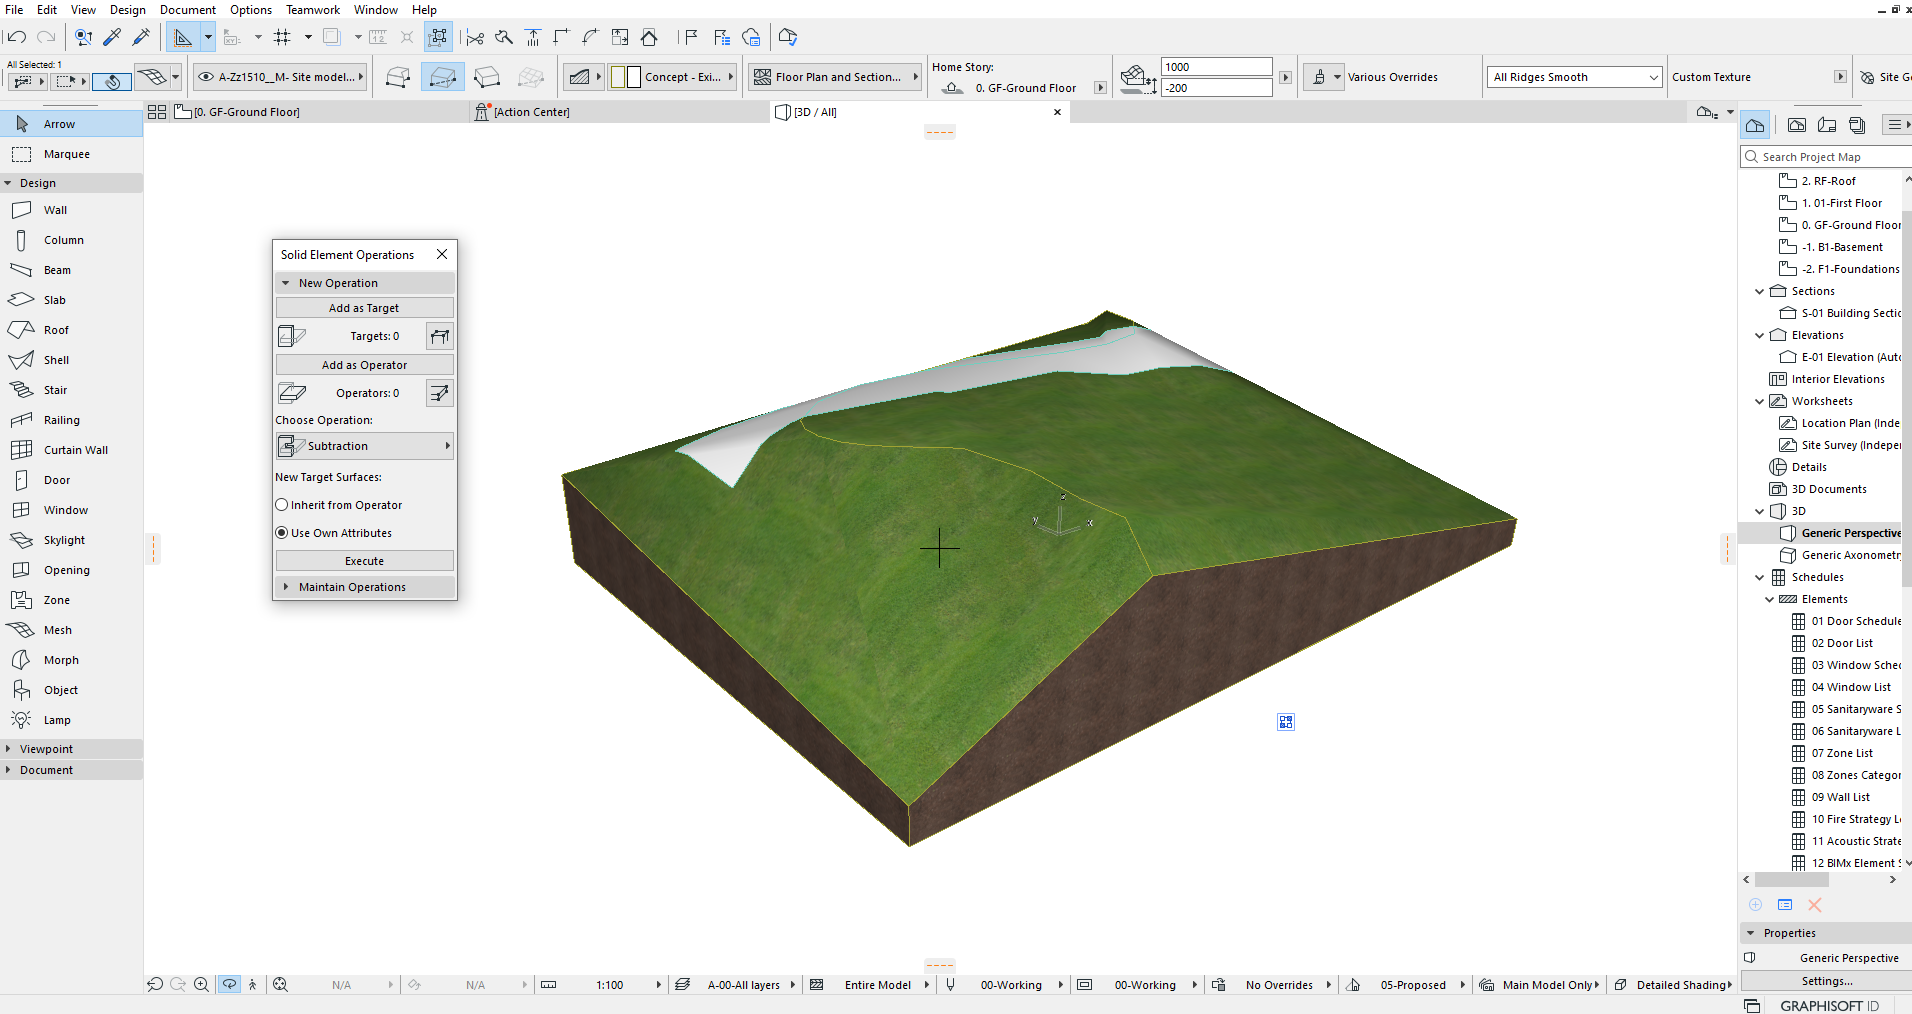Image resolution: width=1912 pixels, height=1014 pixels.
Task: Select the Use Own Attributes radio button
Action: click(282, 533)
